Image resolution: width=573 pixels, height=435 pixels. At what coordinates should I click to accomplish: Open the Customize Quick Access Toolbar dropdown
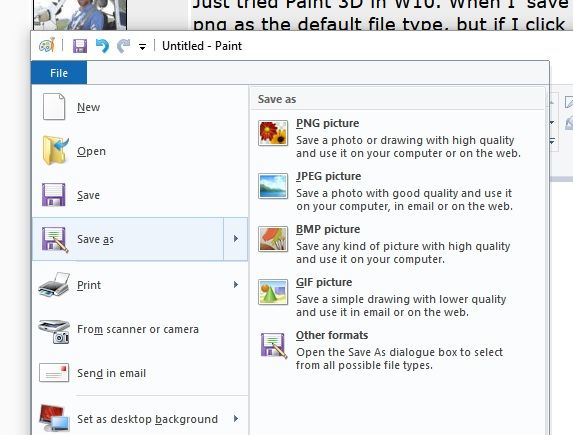point(143,46)
